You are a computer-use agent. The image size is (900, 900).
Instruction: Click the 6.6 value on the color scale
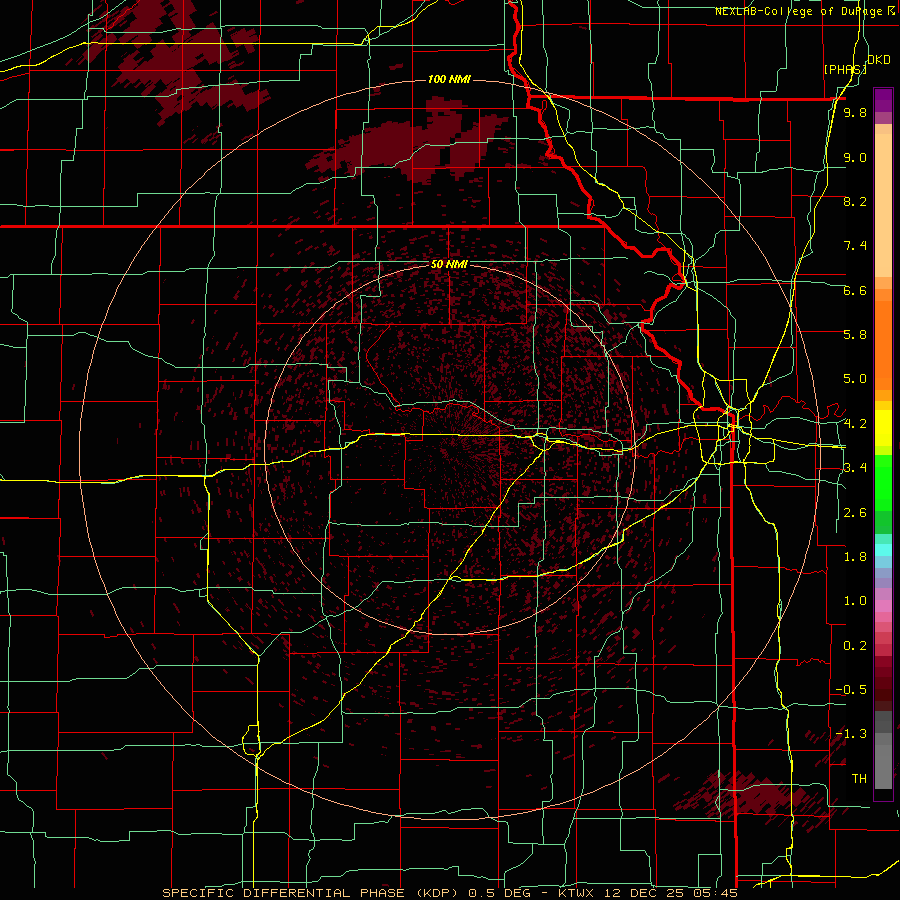[855, 290]
